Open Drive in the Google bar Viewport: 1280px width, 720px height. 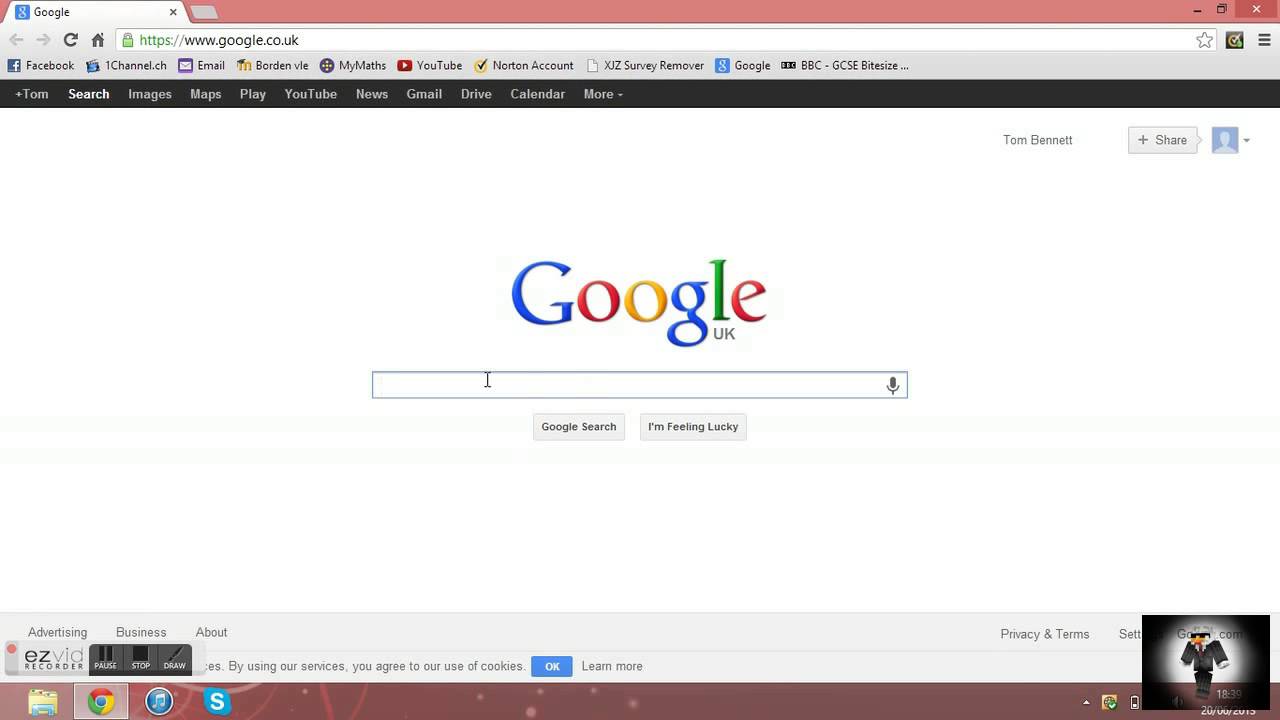tap(476, 94)
